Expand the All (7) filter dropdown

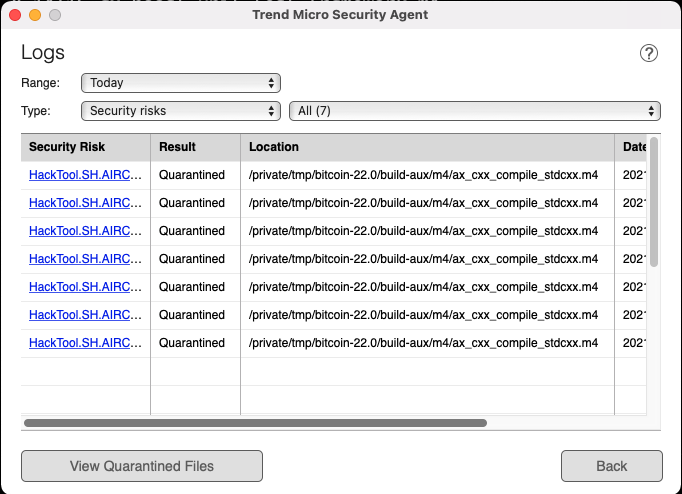click(x=475, y=111)
